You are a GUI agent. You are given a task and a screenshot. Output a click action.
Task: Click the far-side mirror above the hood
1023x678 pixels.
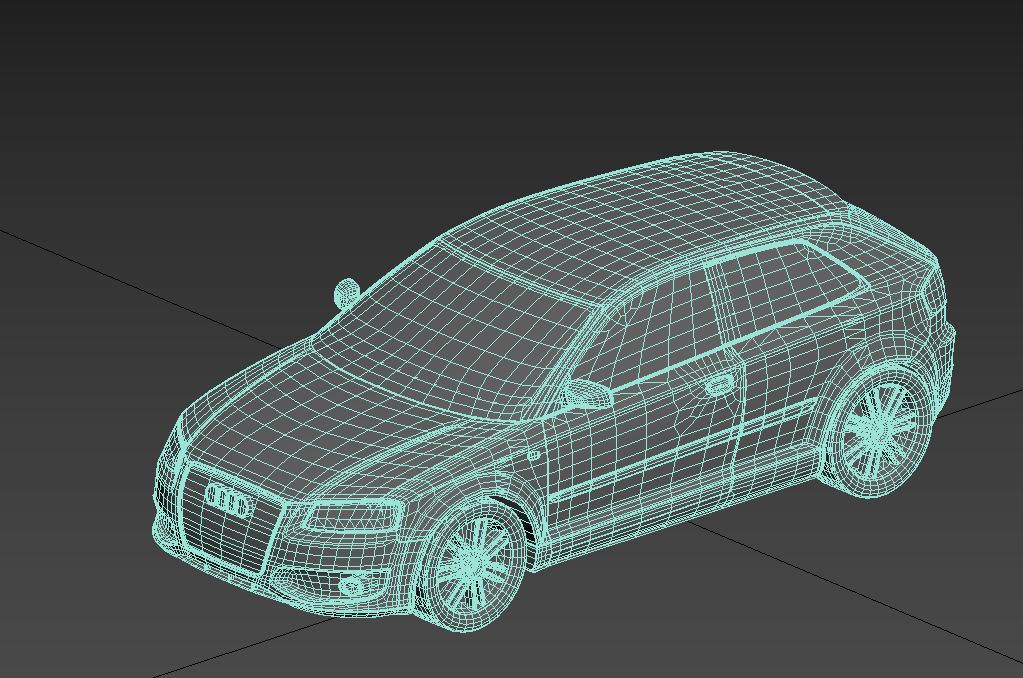point(346,293)
